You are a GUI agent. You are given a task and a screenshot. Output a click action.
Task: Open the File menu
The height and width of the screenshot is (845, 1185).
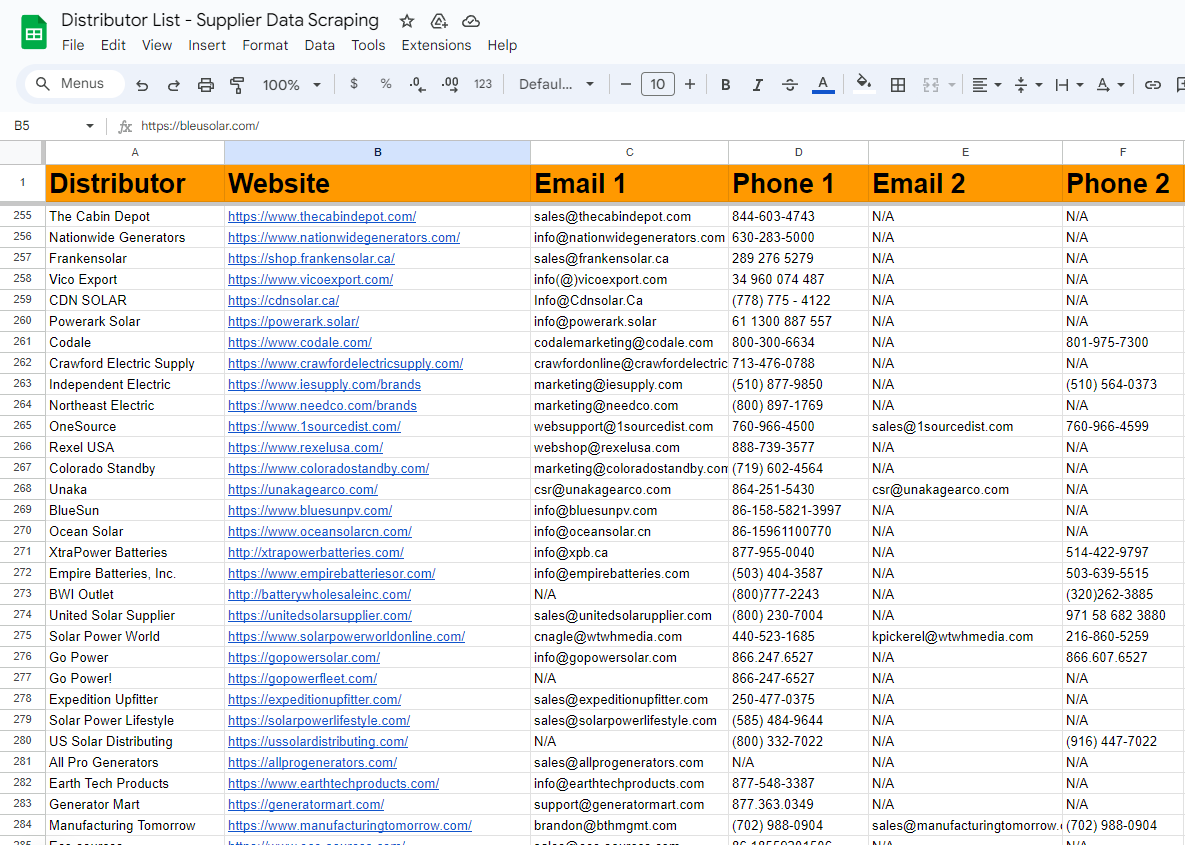coord(73,45)
